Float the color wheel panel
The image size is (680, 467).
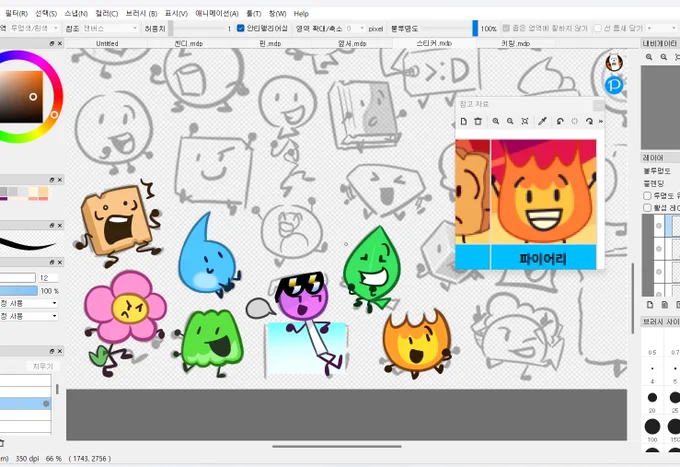coord(52,43)
